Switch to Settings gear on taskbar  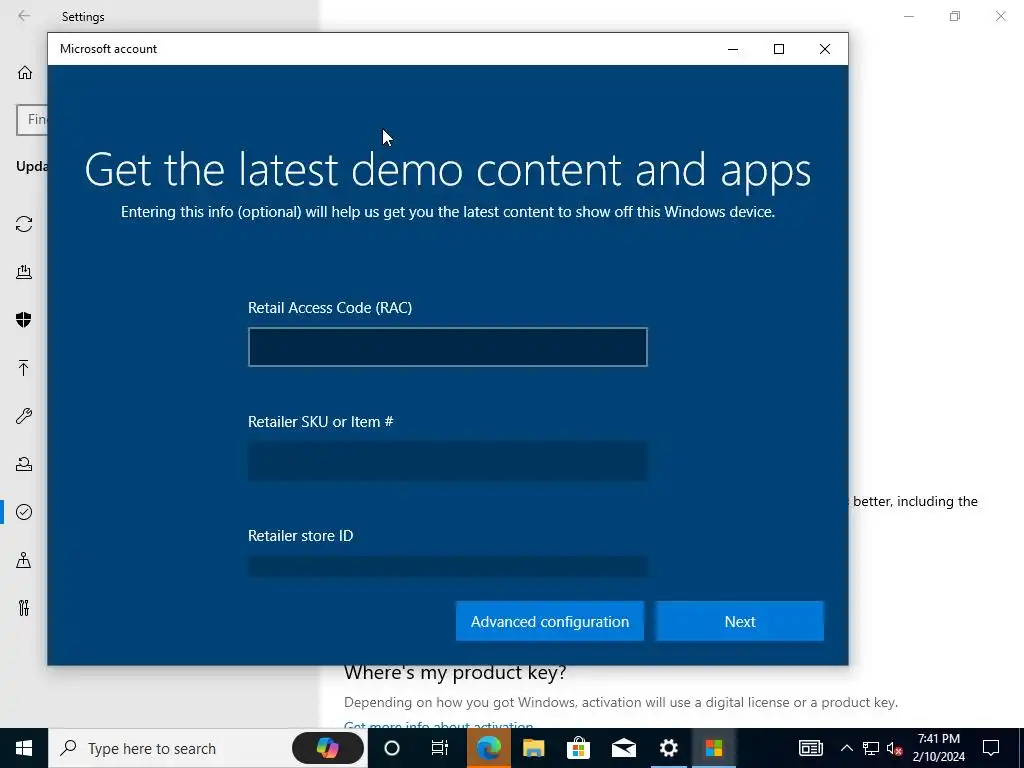[x=669, y=748]
